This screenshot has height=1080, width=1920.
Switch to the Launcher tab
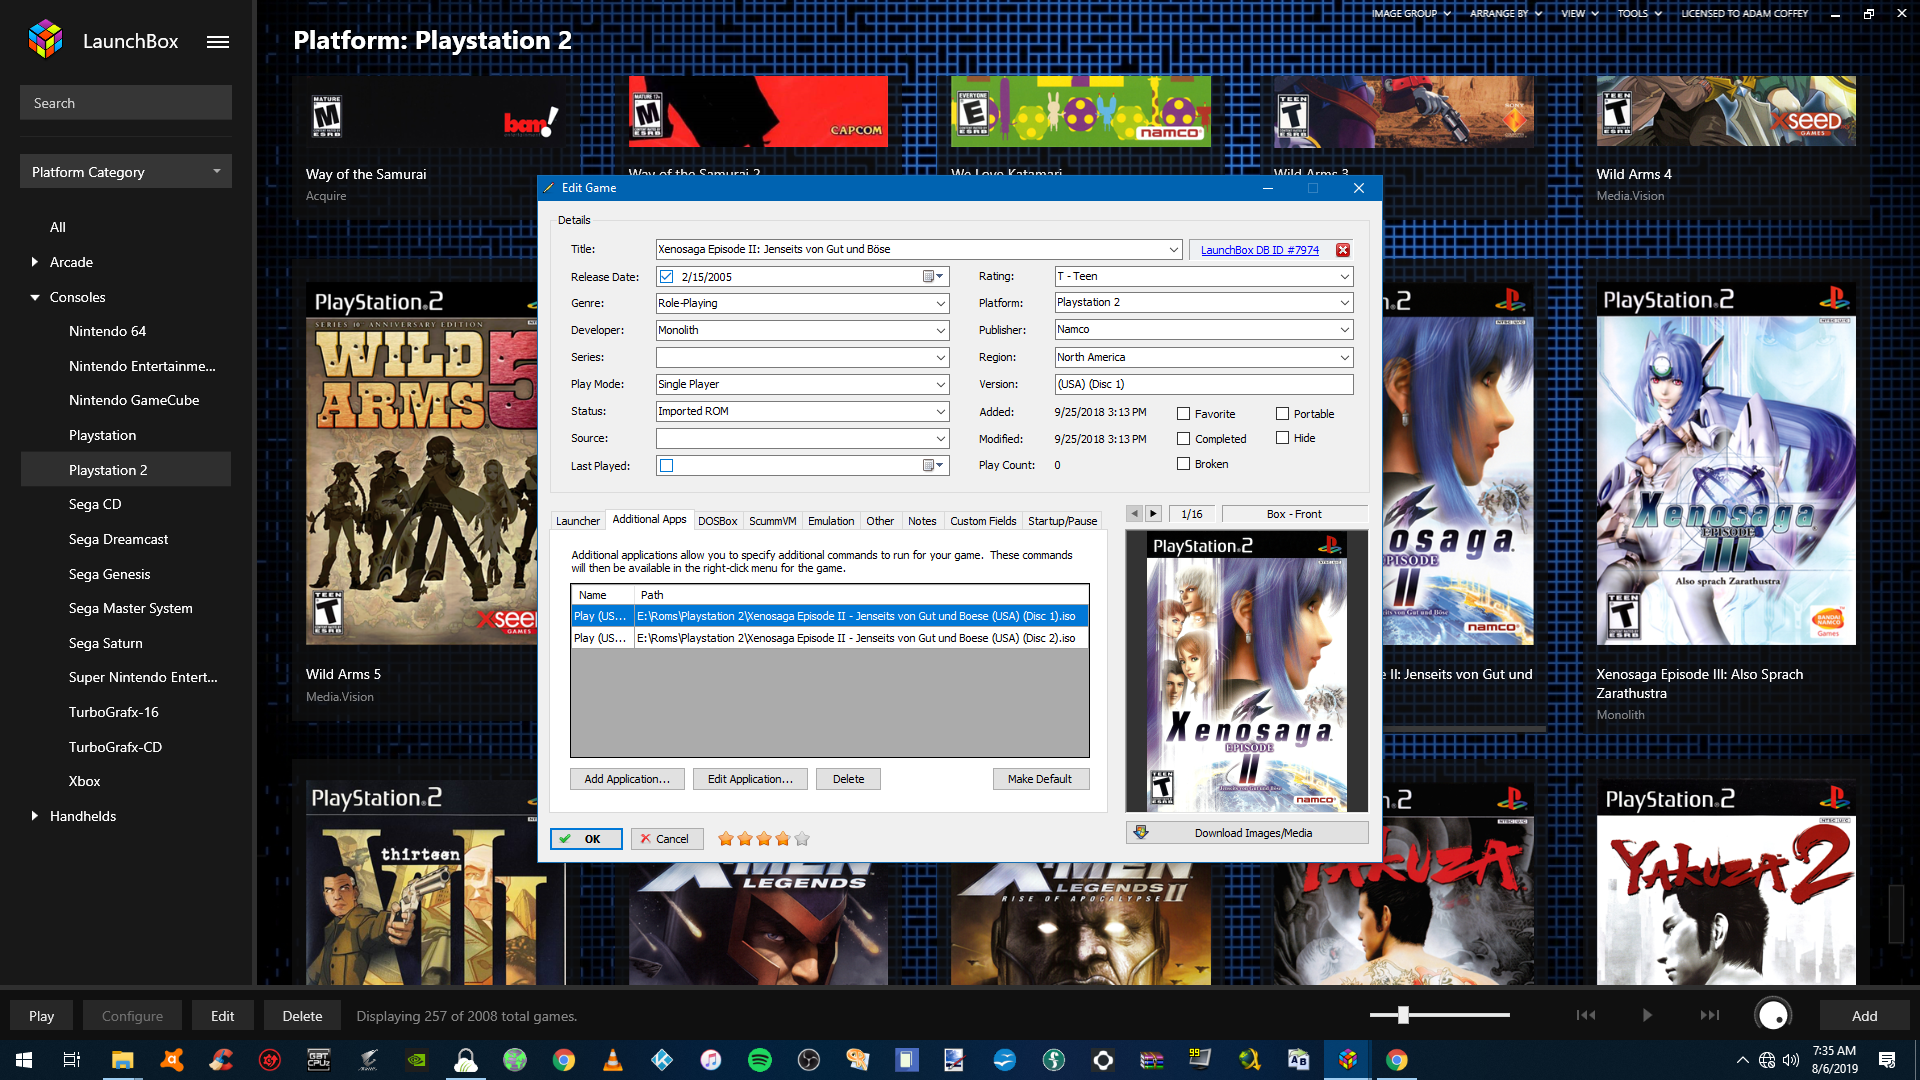pos(577,521)
